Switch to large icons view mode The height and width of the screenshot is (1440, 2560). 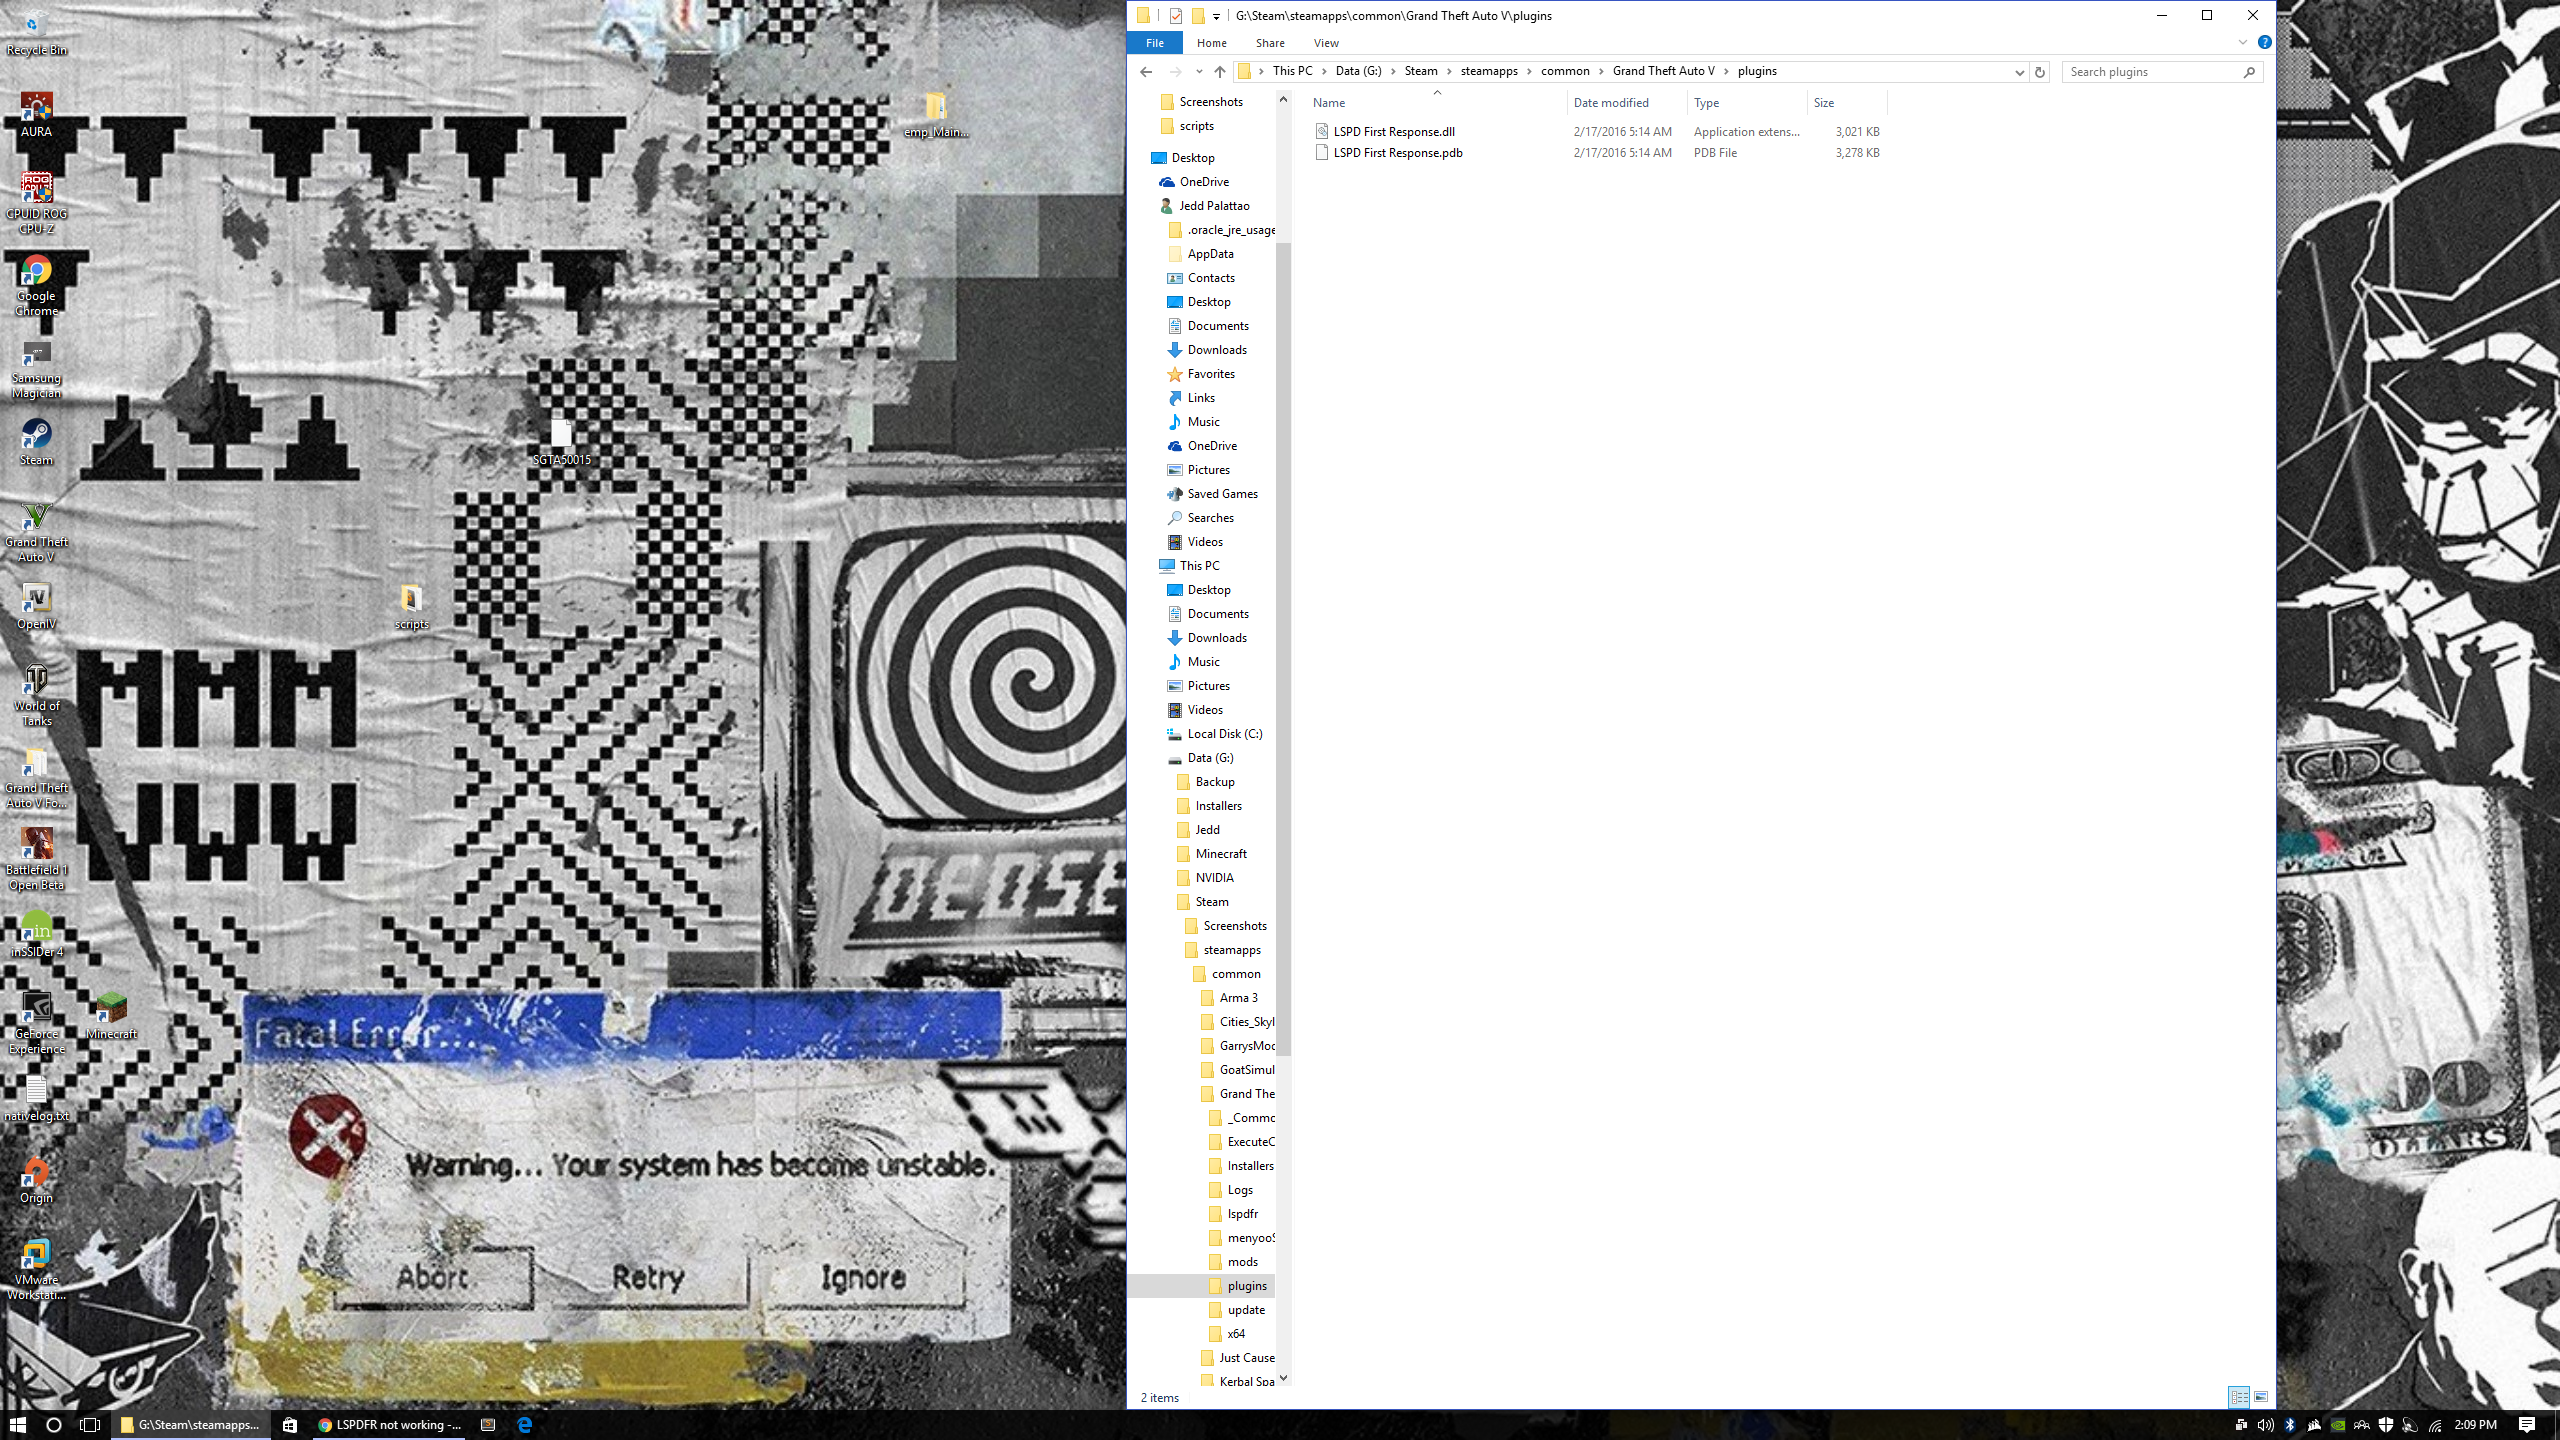tap(2261, 1397)
